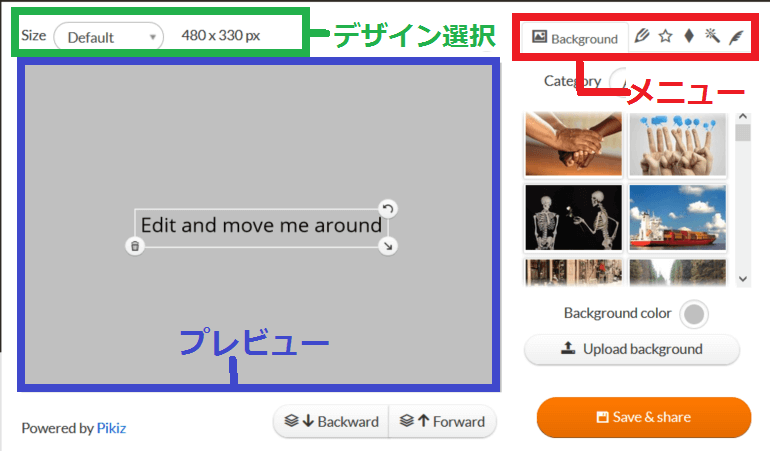Image resolution: width=770 pixels, height=451 pixels.
Task: Bring layer Forward
Action: click(442, 422)
